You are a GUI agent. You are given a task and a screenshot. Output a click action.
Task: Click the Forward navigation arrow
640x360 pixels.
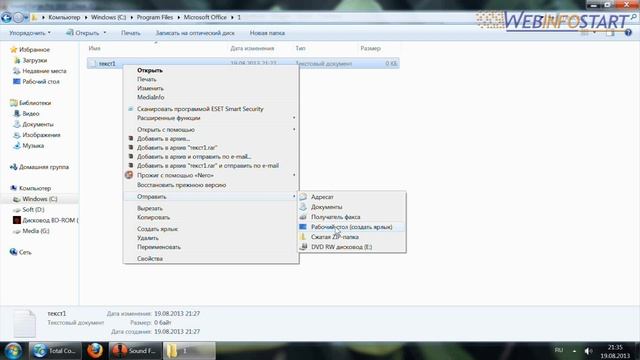pos(18,18)
